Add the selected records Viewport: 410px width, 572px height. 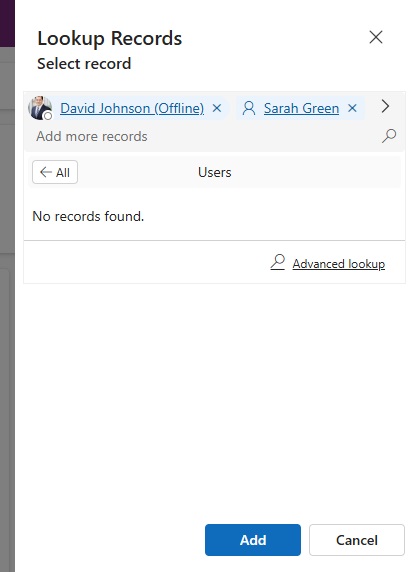[253, 540]
